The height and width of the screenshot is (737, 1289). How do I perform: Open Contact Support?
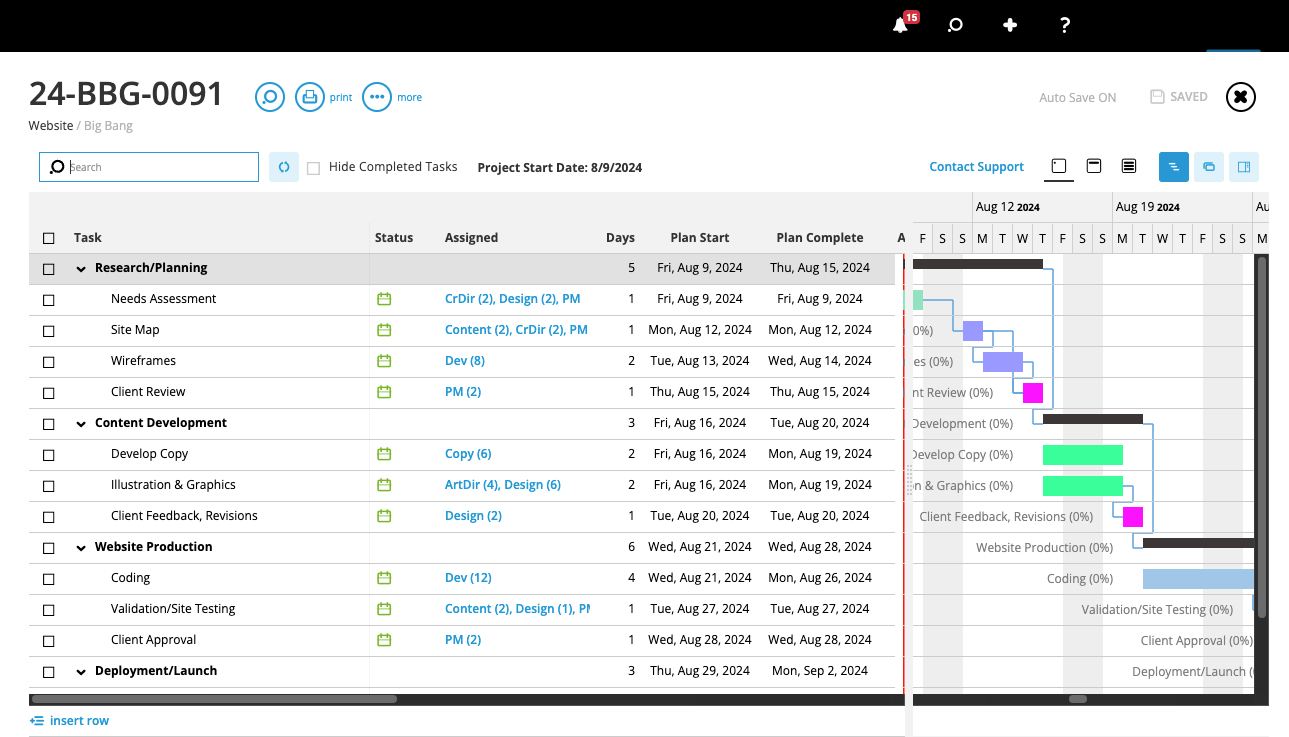976,166
